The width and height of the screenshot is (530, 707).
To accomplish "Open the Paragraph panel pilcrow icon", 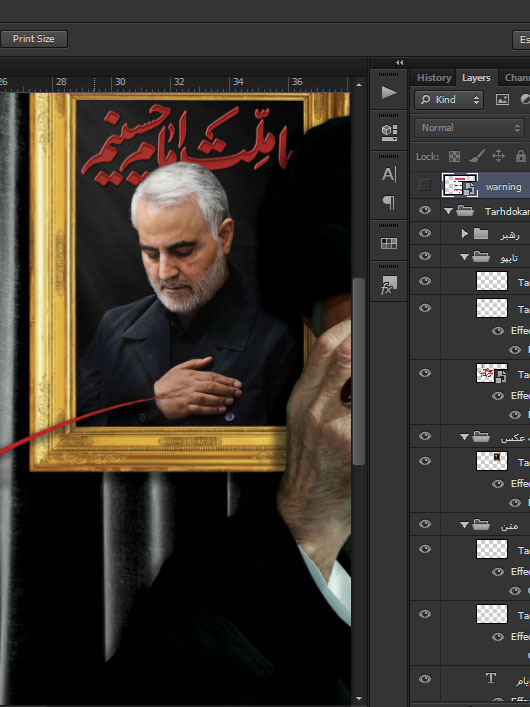I will [x=389, y=202].
